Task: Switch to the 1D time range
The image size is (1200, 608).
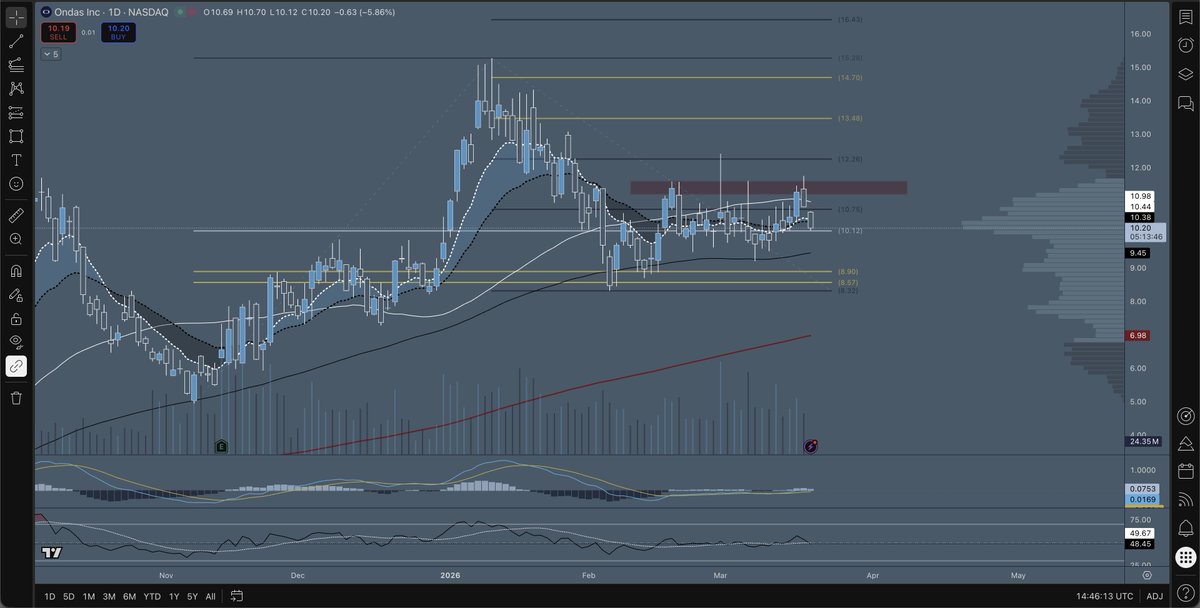Action: pos(50,596)
